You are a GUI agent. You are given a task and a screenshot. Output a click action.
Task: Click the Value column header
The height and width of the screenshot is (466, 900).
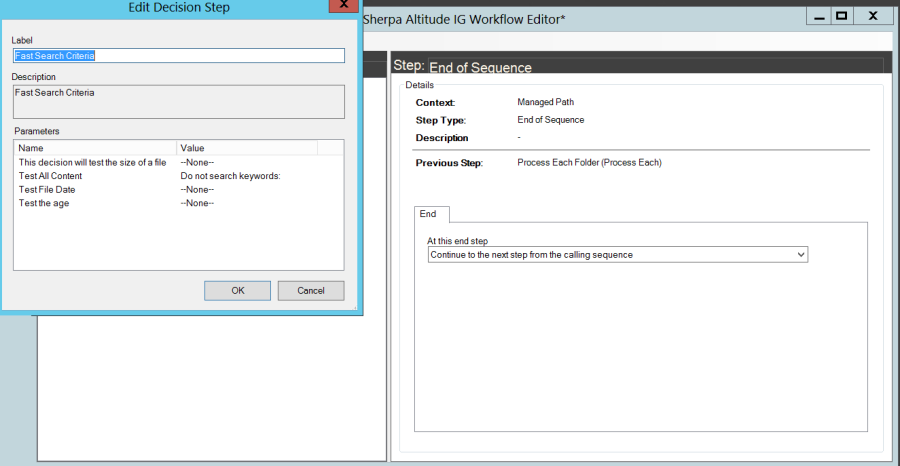click(x=246, y=148)
